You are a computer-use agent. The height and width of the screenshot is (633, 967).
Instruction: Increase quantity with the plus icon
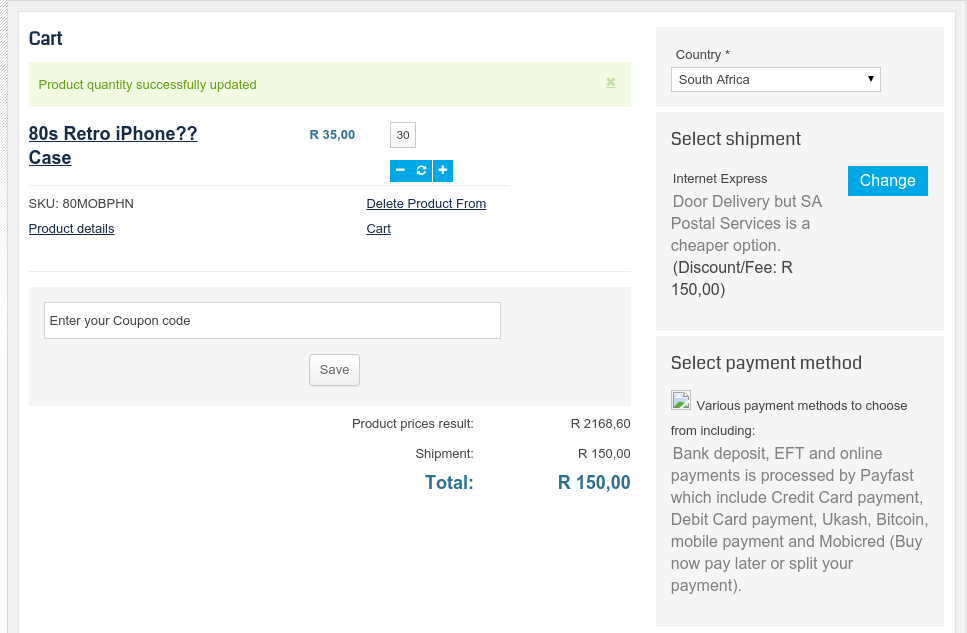click(x=443, y=171)
